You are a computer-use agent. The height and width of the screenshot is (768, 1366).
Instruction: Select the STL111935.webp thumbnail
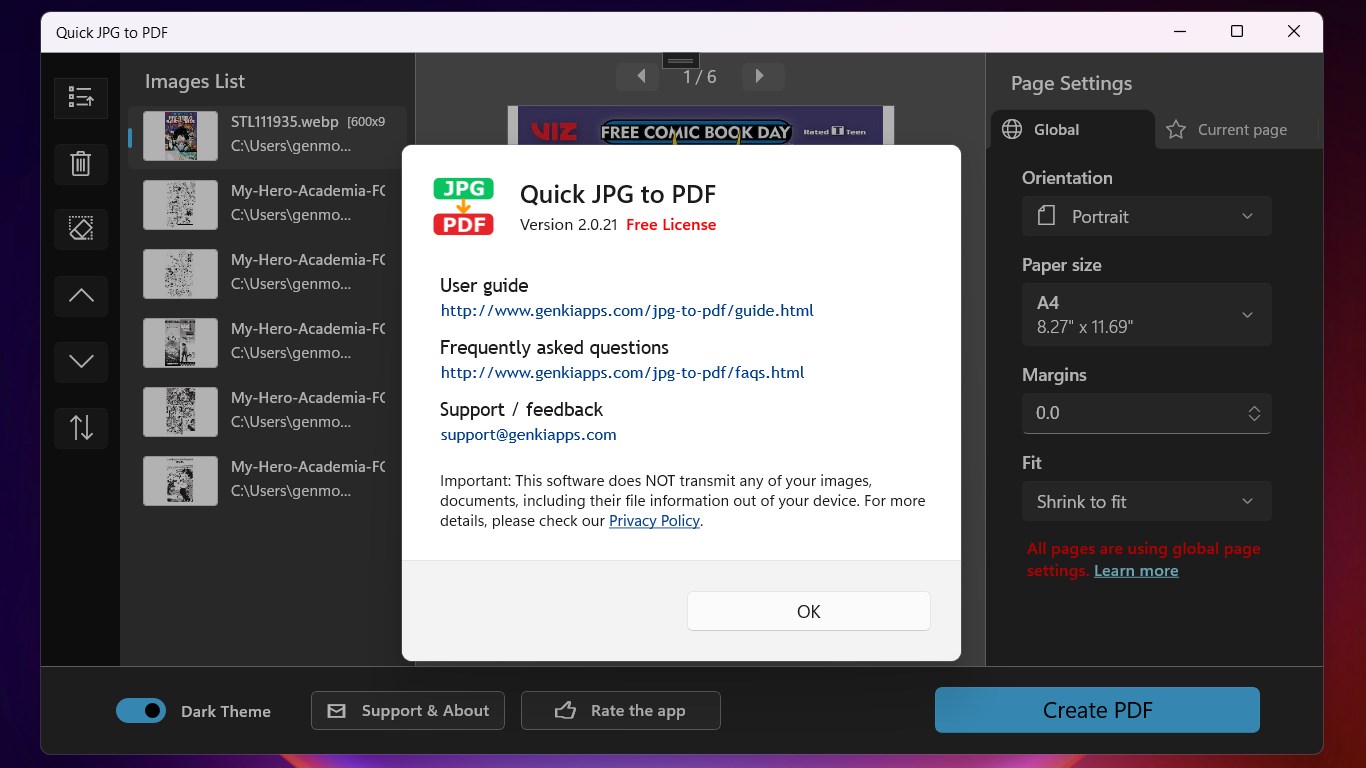pyautogui.click(x=180, y=136)
